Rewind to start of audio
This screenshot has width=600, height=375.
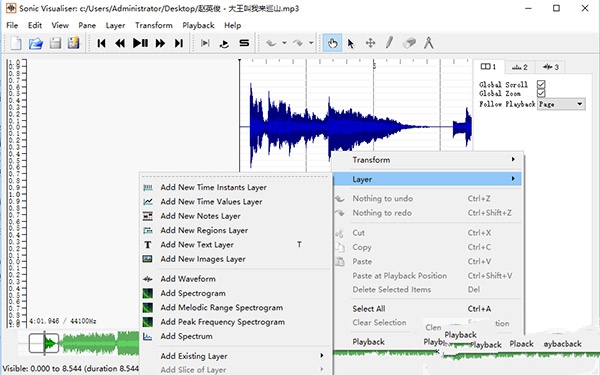(x=101, y=43)
